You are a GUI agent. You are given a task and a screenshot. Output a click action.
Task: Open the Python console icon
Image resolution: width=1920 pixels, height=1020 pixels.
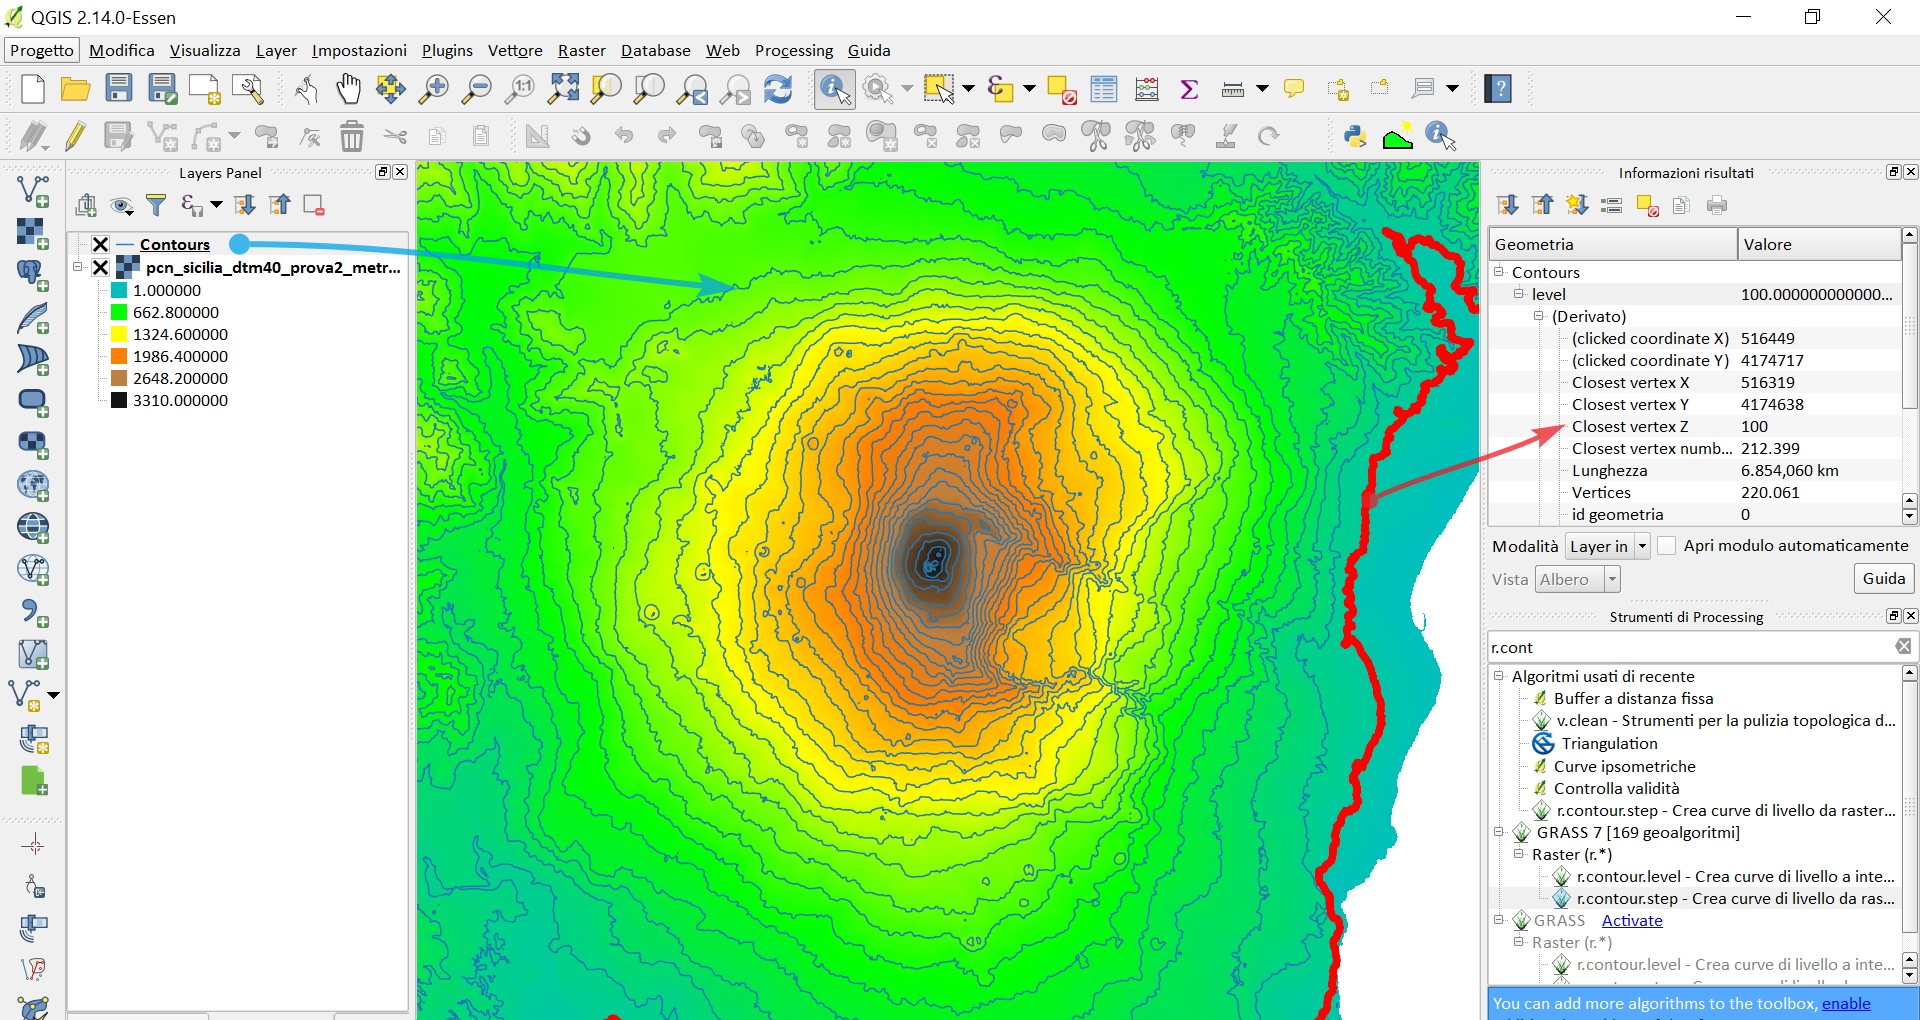pyautogui.click(x=1355, y=136)
